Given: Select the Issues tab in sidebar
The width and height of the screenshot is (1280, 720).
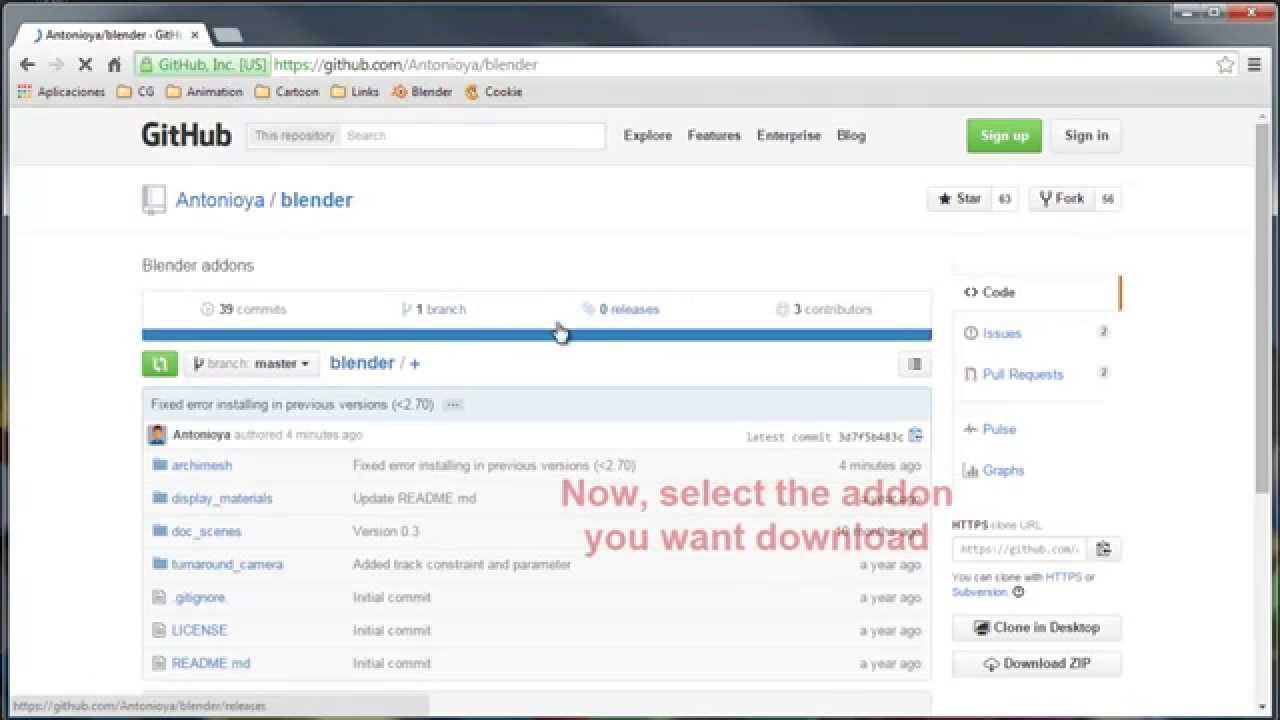Looking at the screenshot, I should click(x=1036, y=333).
